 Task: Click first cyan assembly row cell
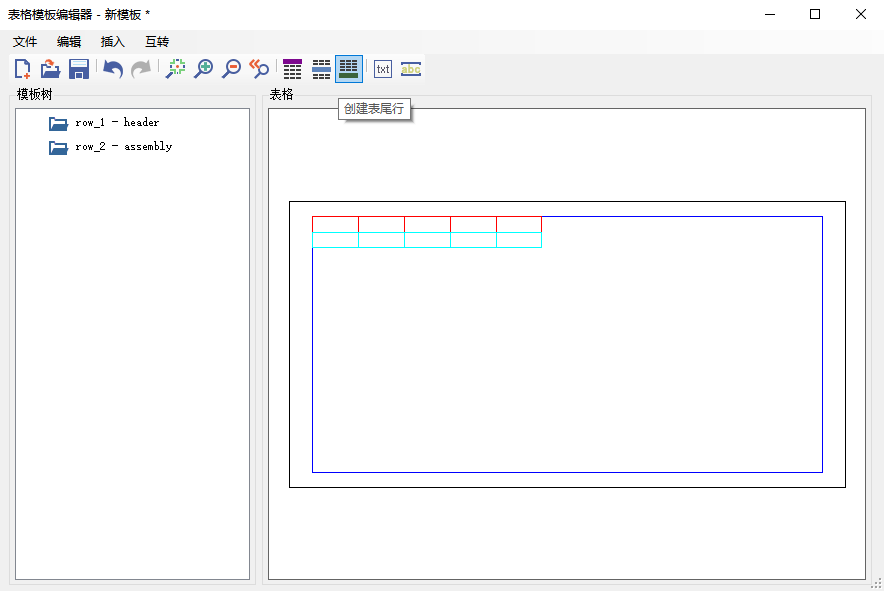point(335,240)
